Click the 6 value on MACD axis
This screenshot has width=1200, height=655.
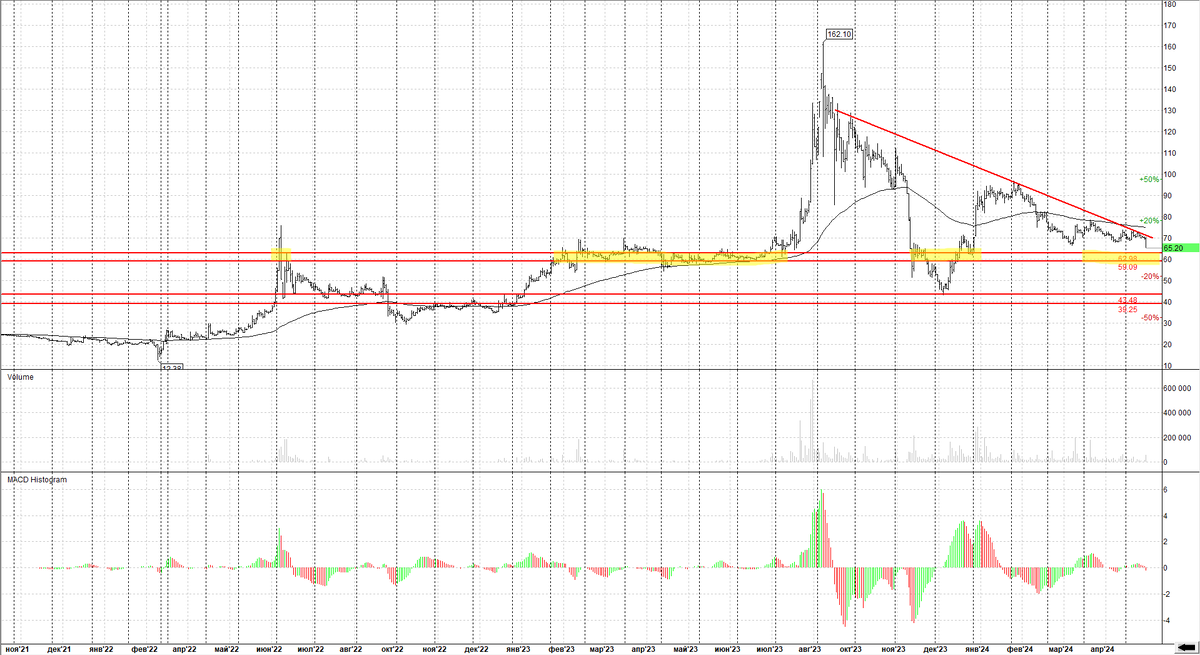click(1166, 490)
